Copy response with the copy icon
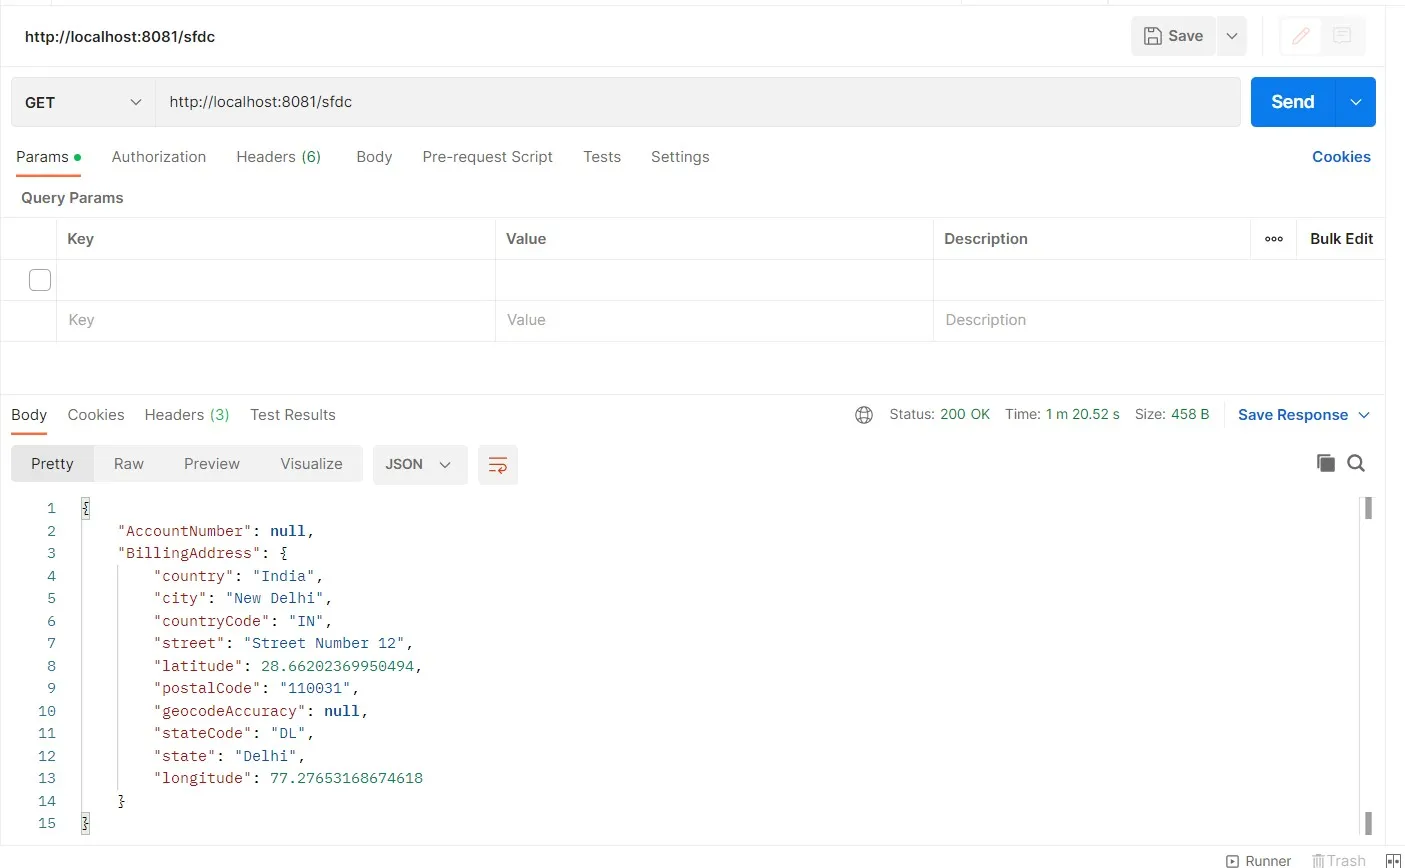This screenshot has width=1405, height=868. point(1326,463)
